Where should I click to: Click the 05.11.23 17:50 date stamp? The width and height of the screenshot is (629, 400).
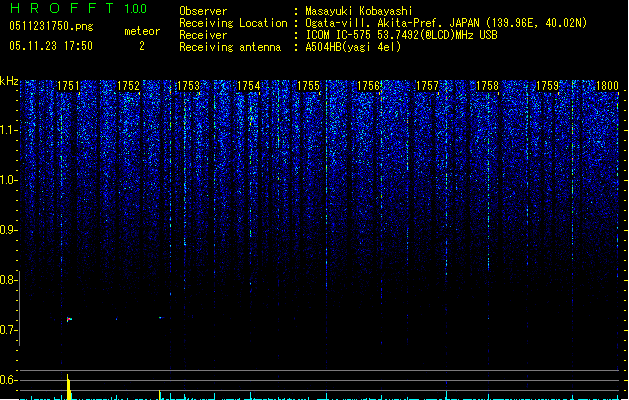tap(50, 45)
